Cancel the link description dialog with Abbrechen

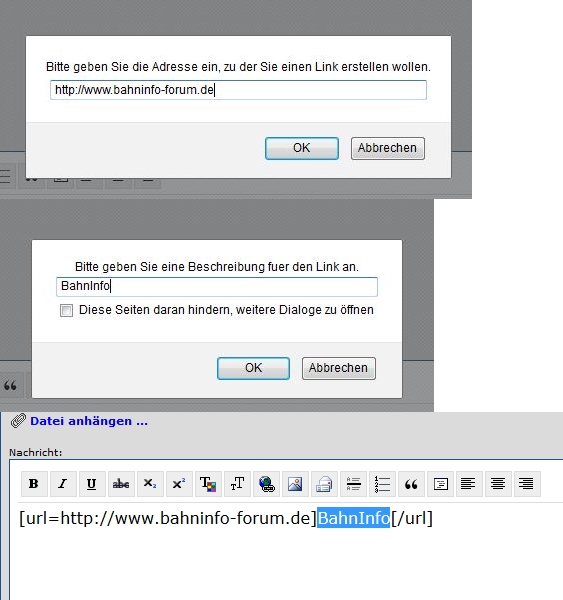[339, 368]
